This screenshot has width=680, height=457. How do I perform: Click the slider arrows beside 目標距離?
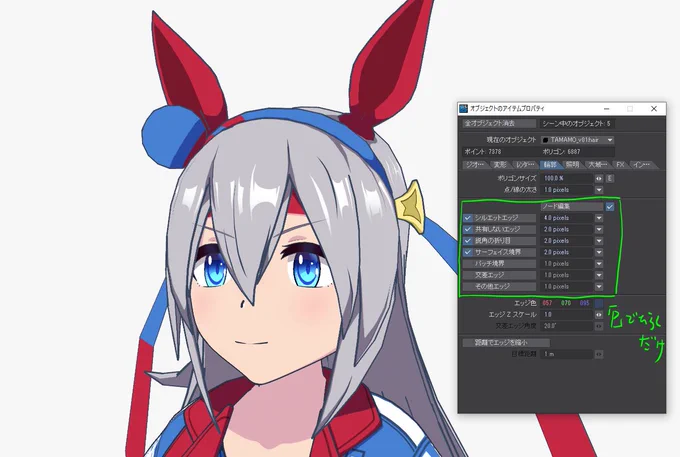(599, 354)
